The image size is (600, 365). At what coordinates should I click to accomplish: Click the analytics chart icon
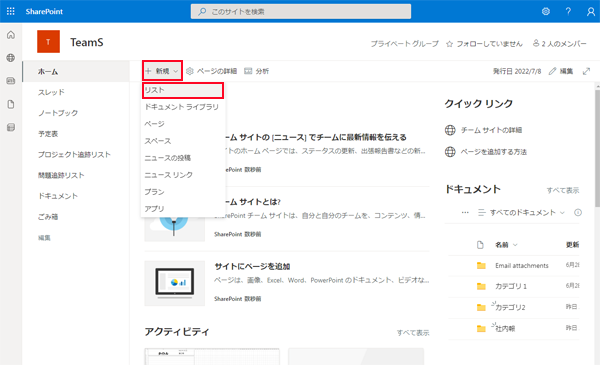[x=248, y=71]
